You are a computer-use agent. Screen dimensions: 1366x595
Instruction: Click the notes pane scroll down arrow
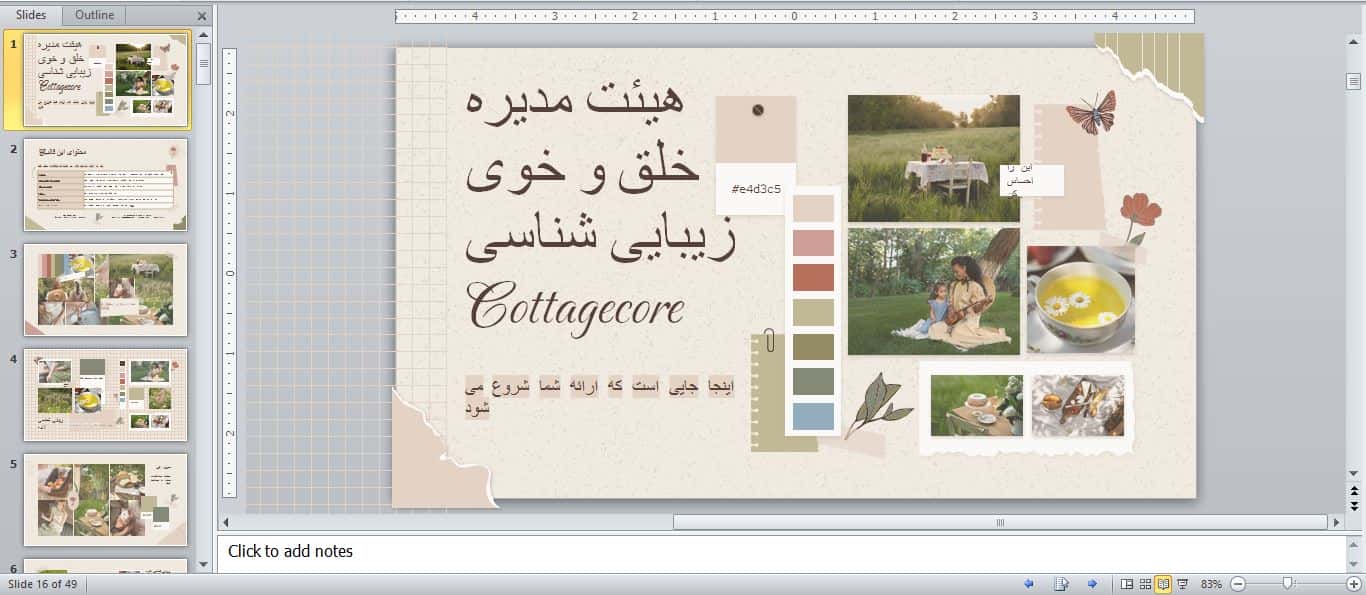1354,566
